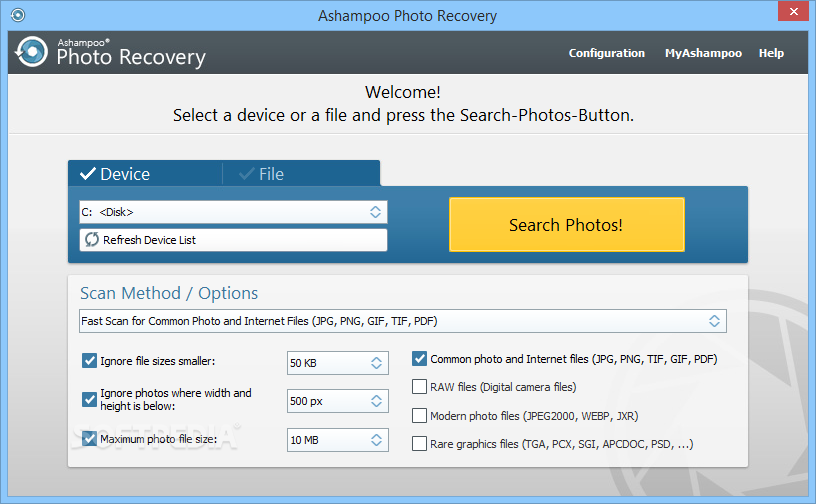Open the 10 MB maximum size selector
The image size is (816, 504).
pyautogui.click(x=338, y=440)
